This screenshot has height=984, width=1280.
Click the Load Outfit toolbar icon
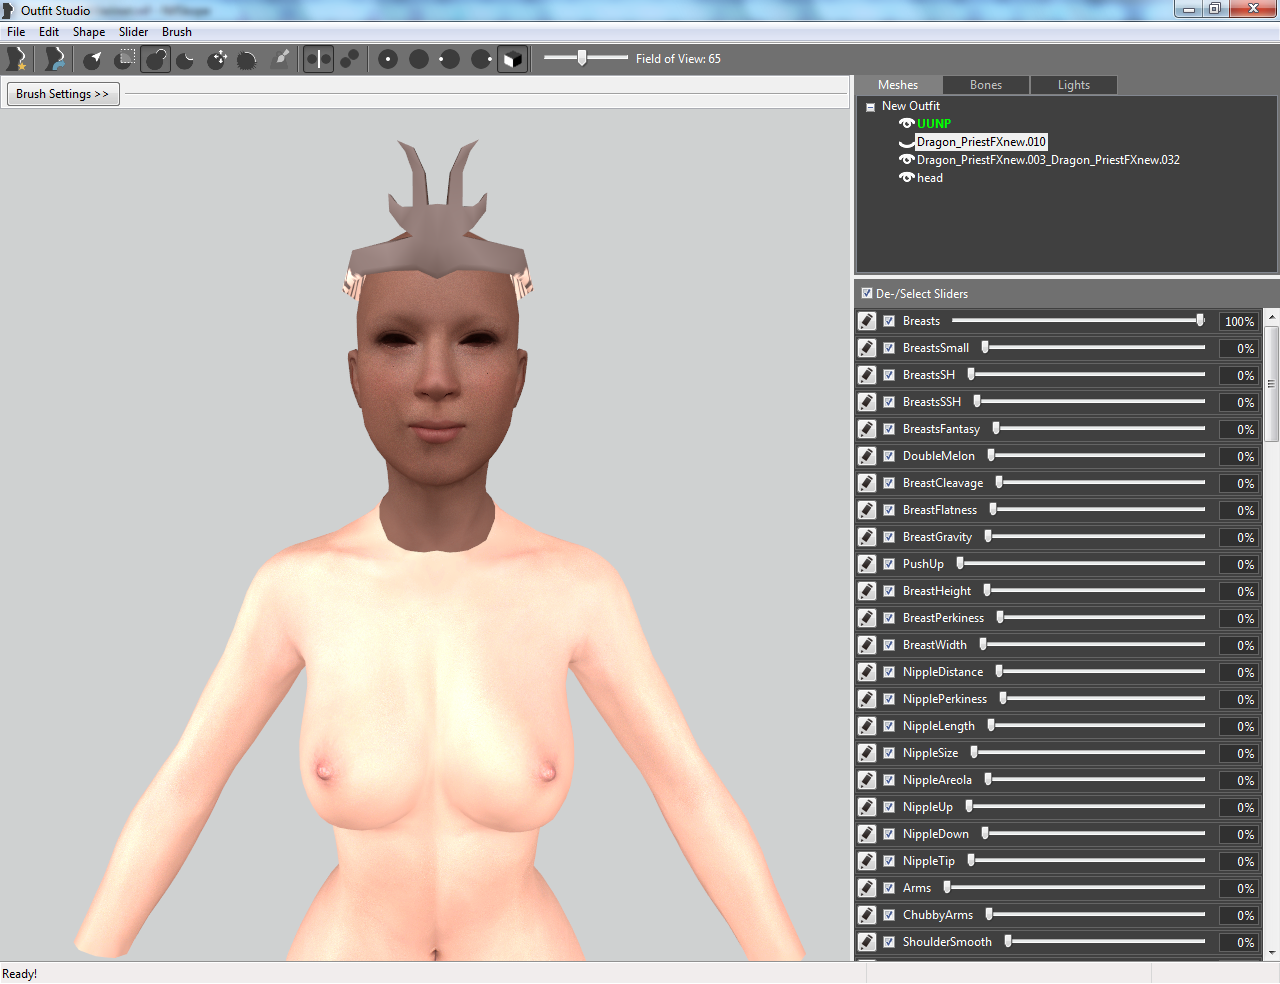(x=55, y=59)
